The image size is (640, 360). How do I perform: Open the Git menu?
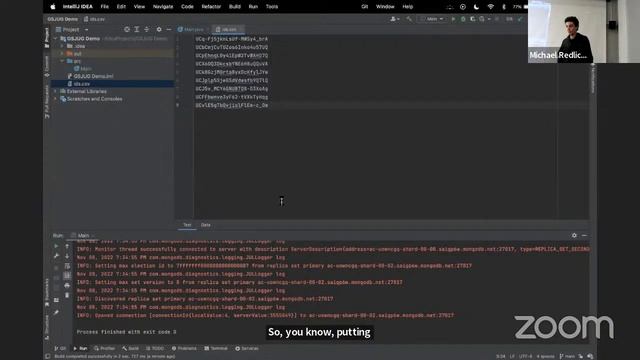364,7
